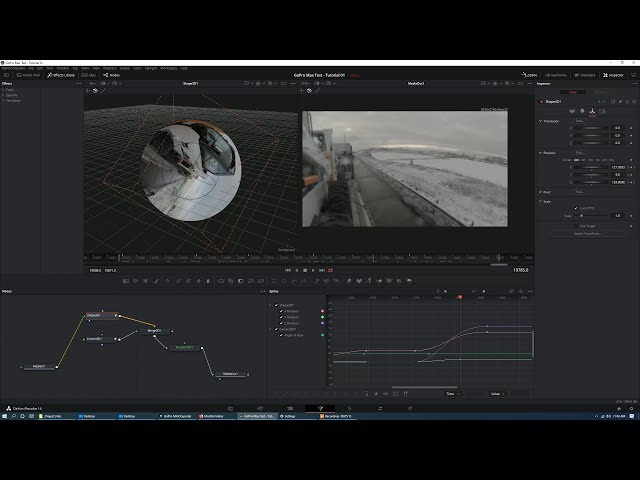The width and height of the screenshot is (640, 480).
Task: Go to the Fairlight page icon
Action: click(380, 408)
